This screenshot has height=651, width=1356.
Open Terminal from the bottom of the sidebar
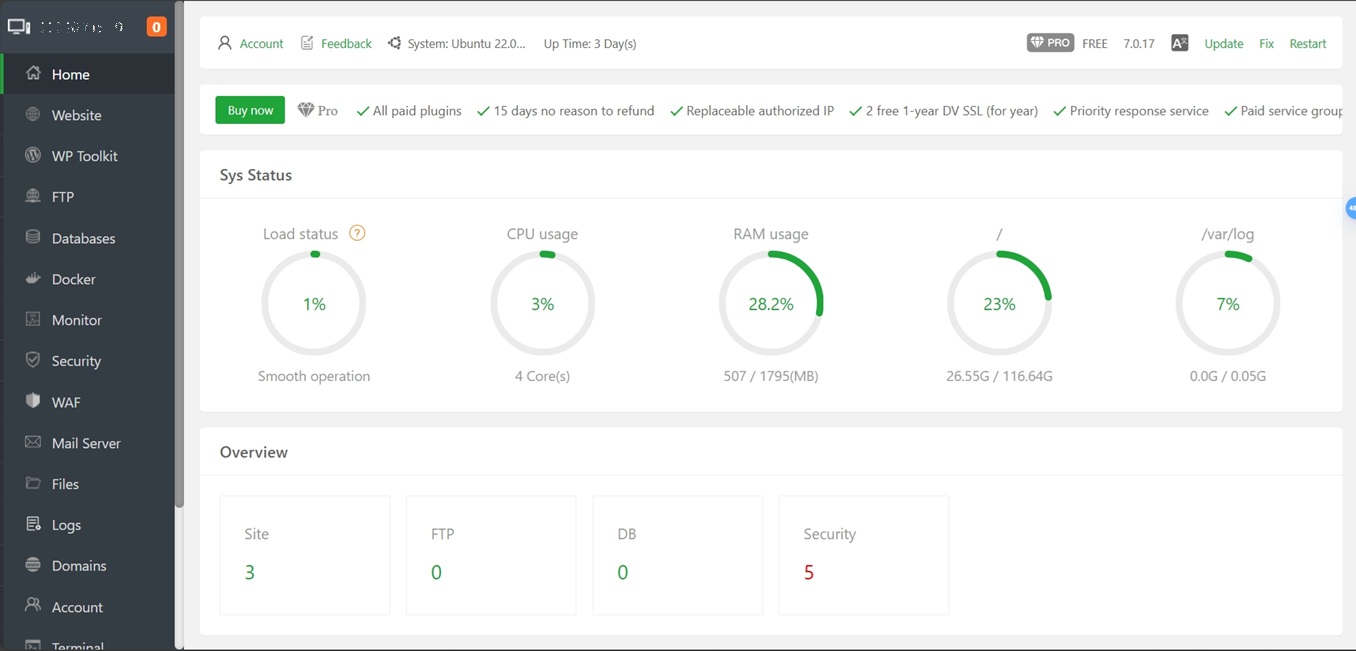coord(77,645)
